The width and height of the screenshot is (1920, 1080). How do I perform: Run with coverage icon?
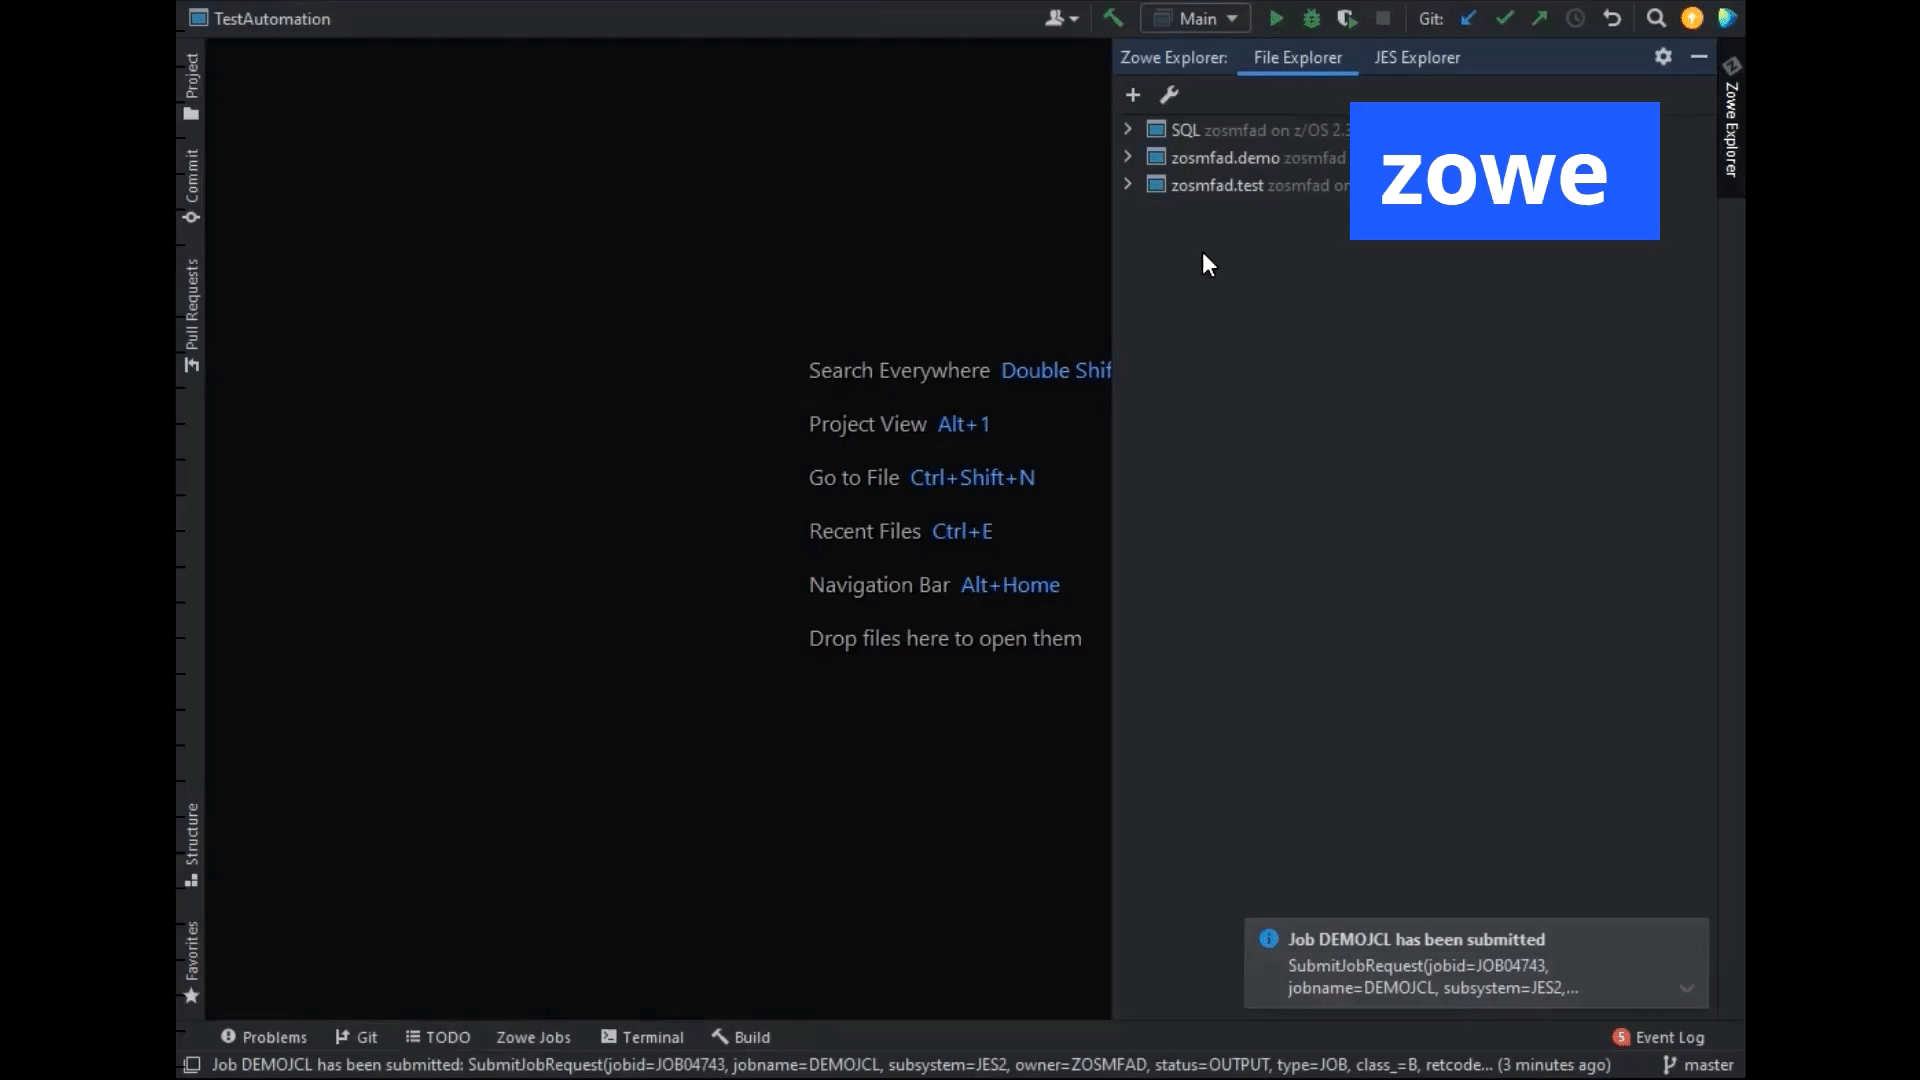point(1347,18)
